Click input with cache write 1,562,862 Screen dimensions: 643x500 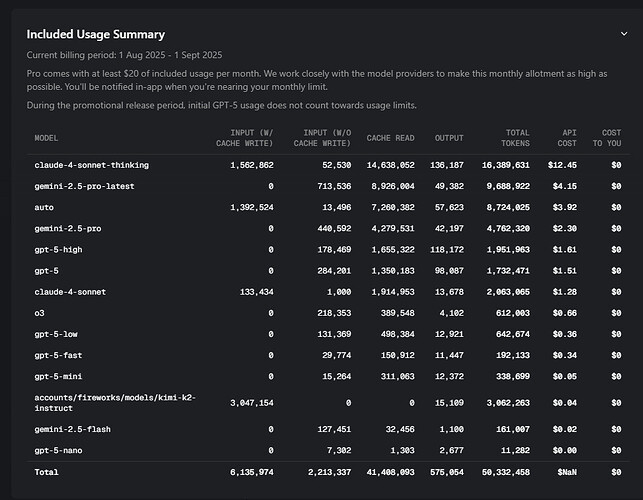click(252, 165)
